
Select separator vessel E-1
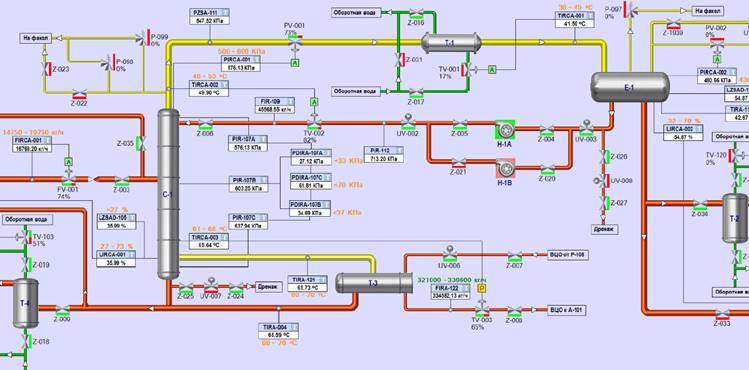(x=630, y=87)
